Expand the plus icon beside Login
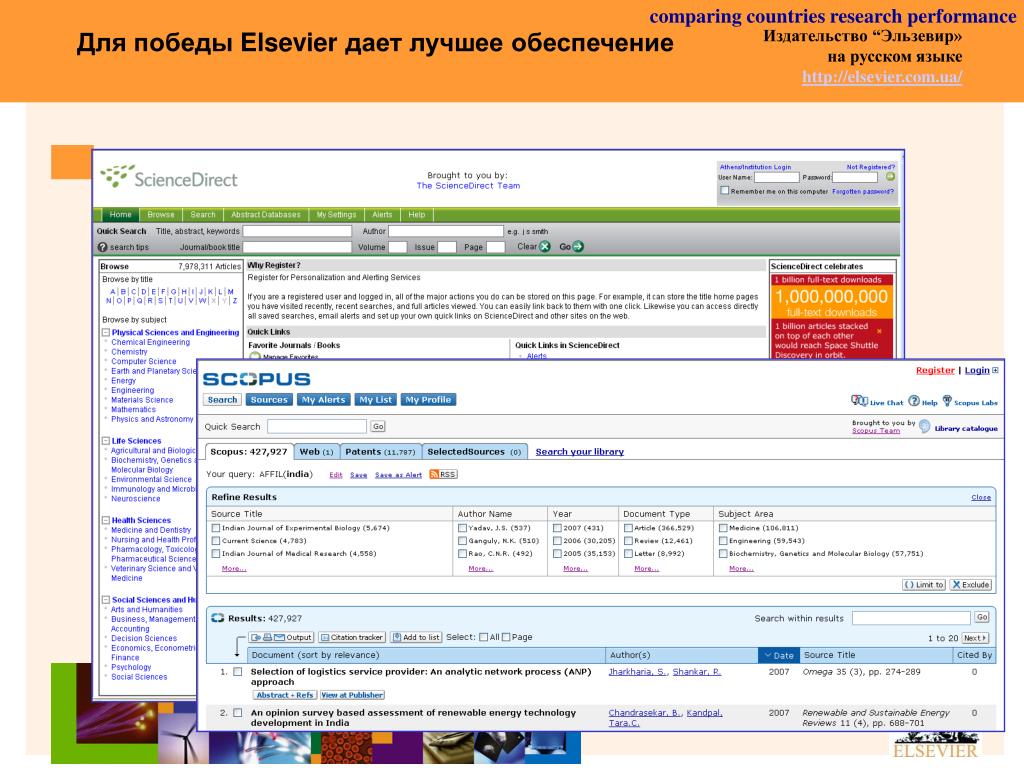 [995, 370]
